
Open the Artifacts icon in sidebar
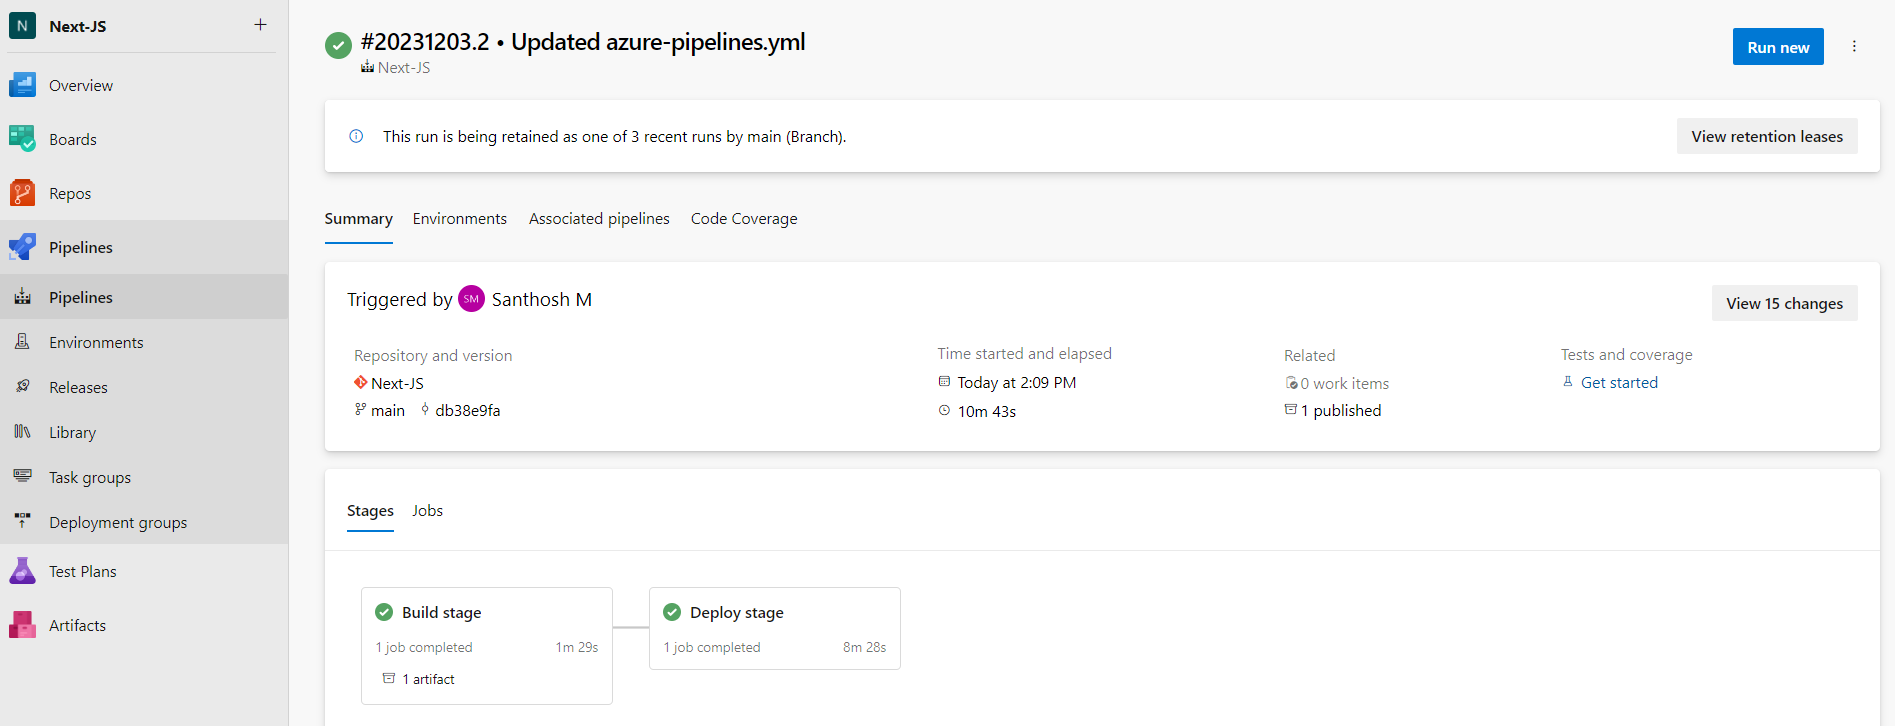point(22,625)
